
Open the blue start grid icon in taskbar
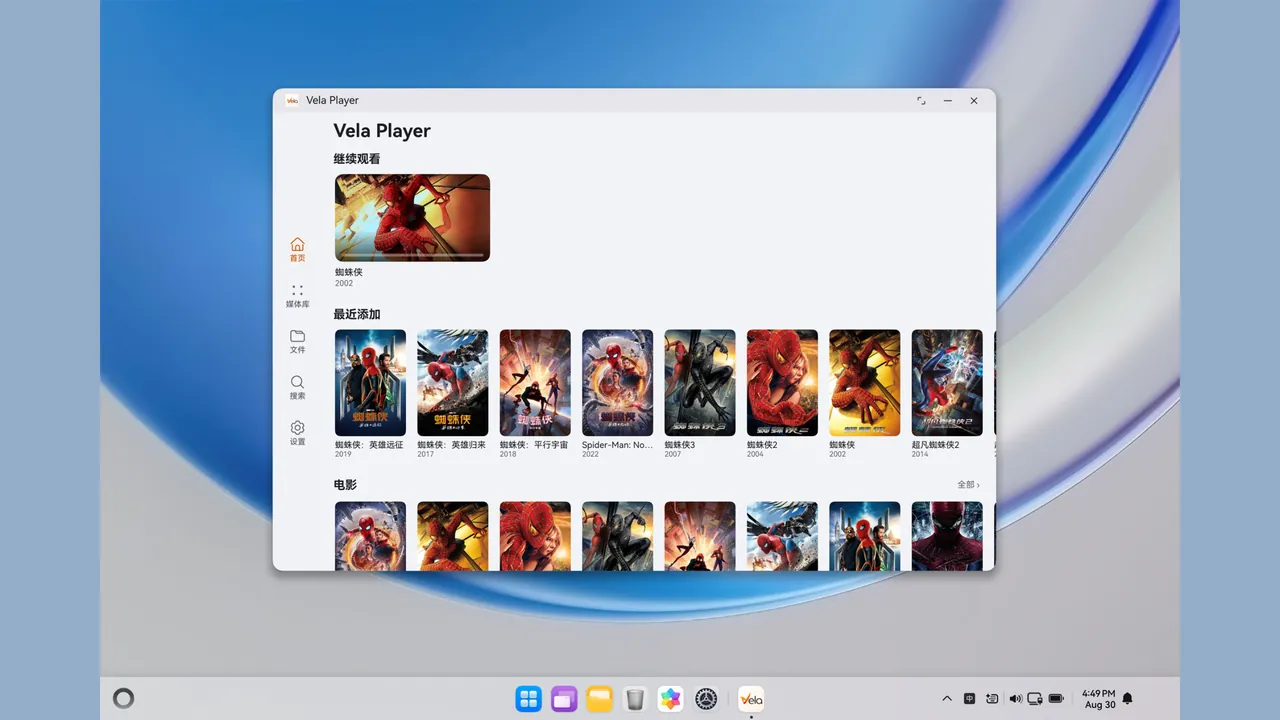click(528, 699)
